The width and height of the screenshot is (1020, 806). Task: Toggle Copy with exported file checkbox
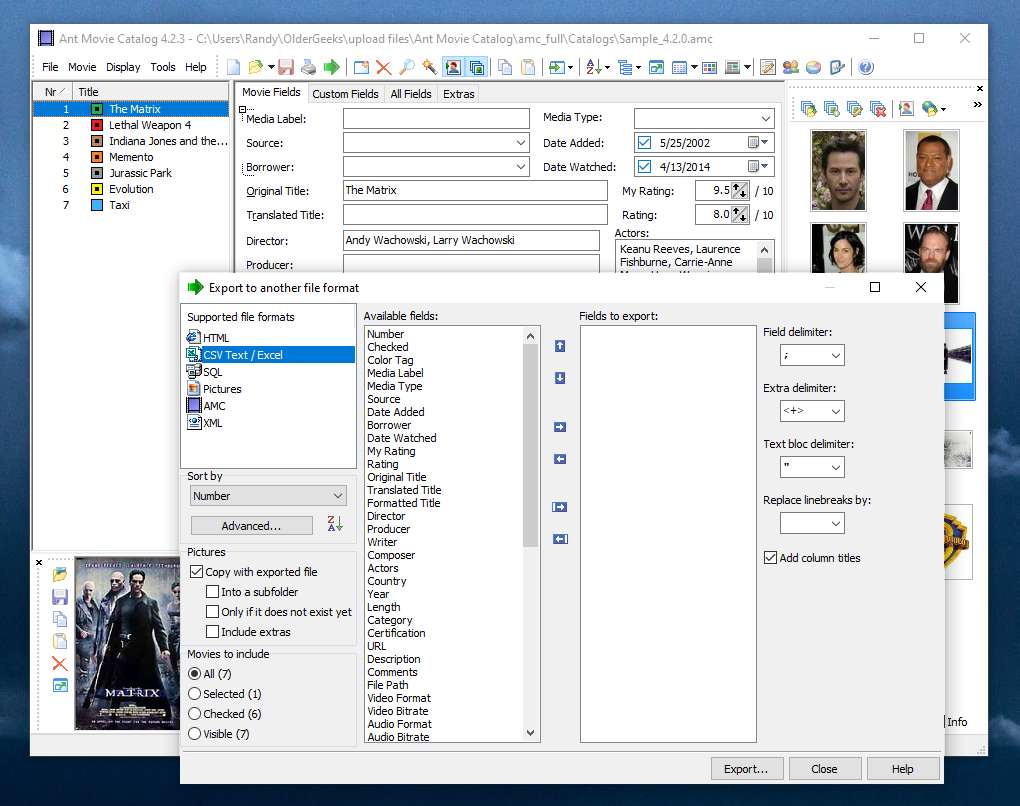[x=196, y=572]
